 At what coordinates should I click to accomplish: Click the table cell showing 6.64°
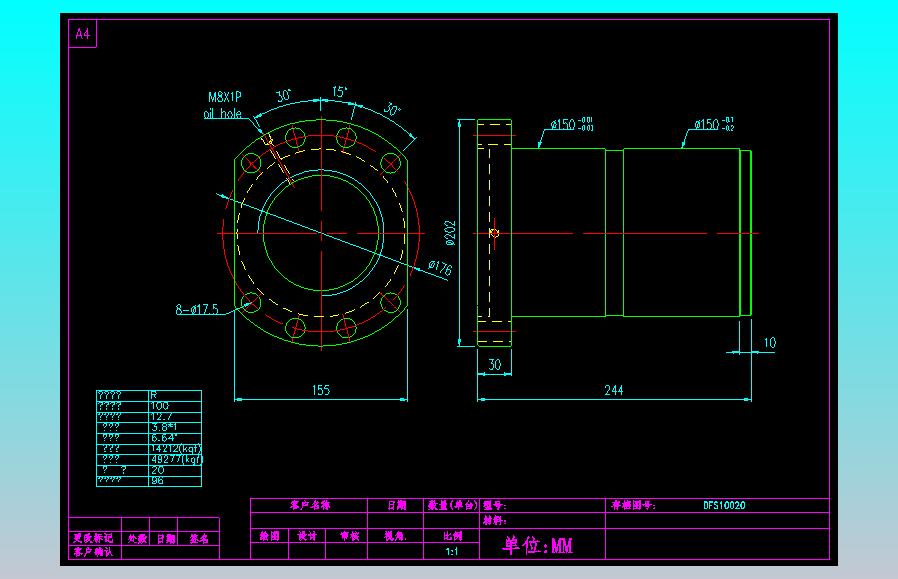click(175, 438)
